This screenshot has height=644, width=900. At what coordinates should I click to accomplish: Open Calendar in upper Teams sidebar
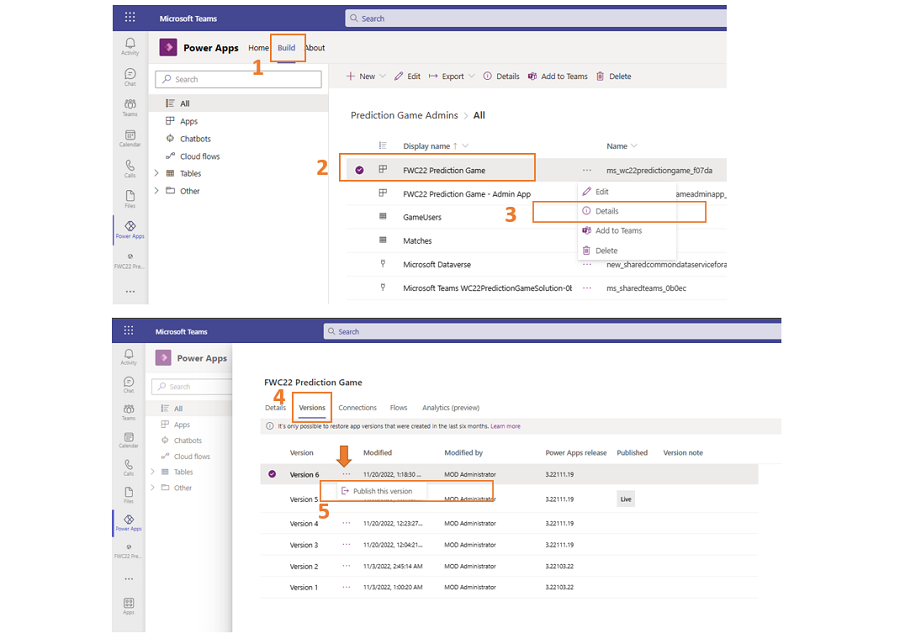tap(130, 138)
